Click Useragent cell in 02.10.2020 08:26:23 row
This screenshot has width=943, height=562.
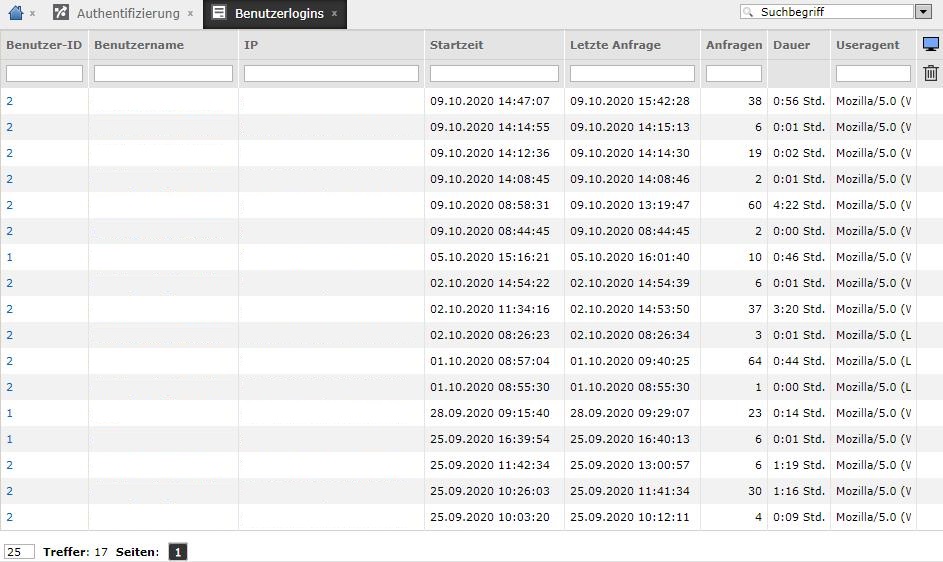(873, 335)
